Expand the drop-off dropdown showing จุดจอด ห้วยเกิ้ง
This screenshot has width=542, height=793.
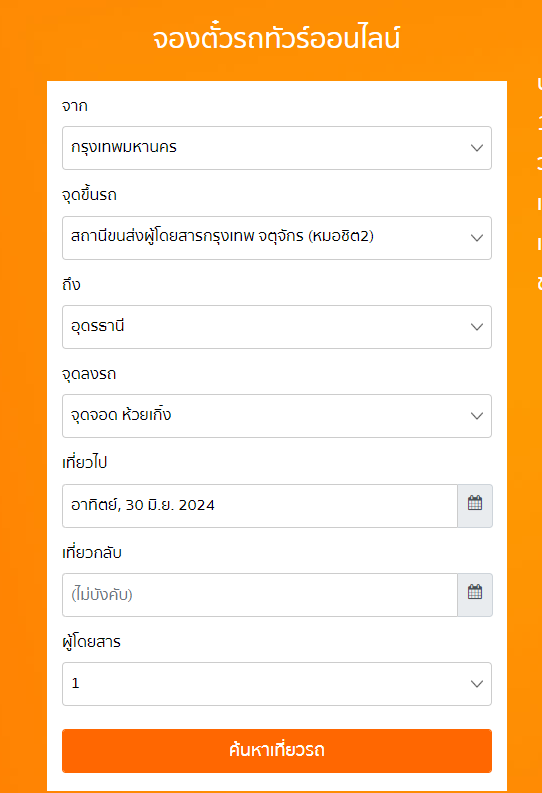click(277, 416)
